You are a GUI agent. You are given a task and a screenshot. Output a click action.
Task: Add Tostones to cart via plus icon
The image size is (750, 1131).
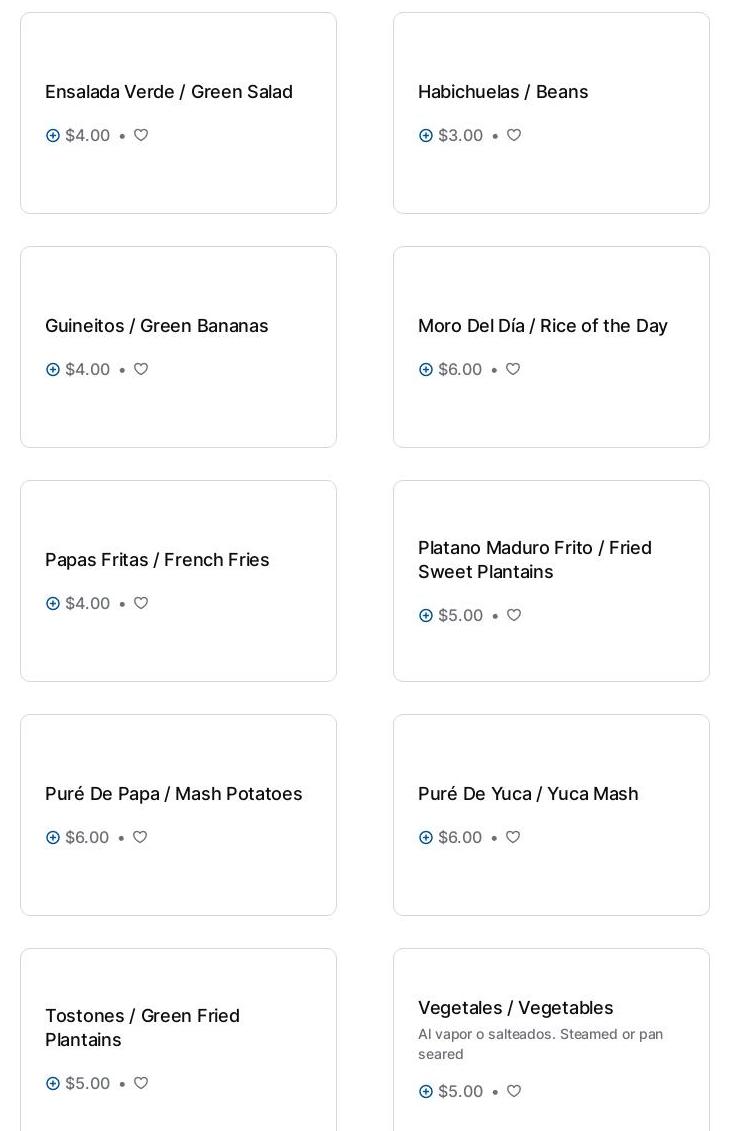53,1084
